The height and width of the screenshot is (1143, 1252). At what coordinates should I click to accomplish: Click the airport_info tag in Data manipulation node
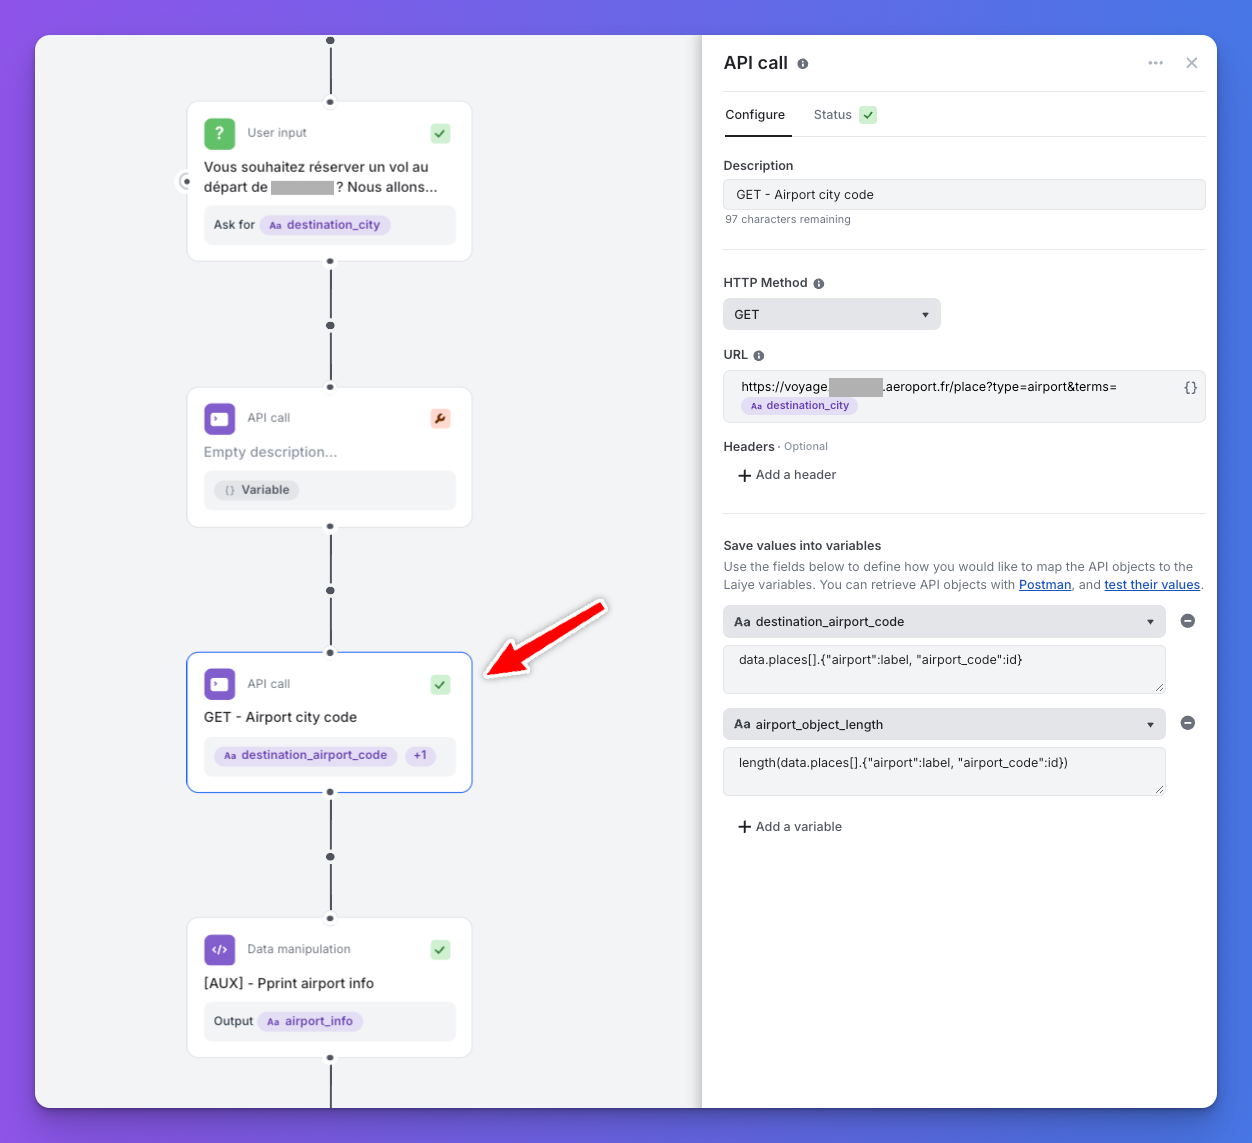[310, 1021]
